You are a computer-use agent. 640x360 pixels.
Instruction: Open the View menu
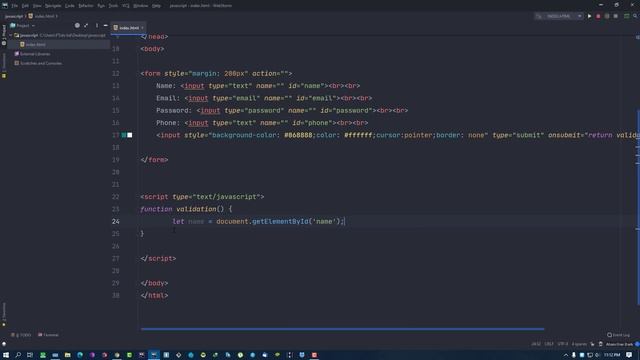coord(37,6)
